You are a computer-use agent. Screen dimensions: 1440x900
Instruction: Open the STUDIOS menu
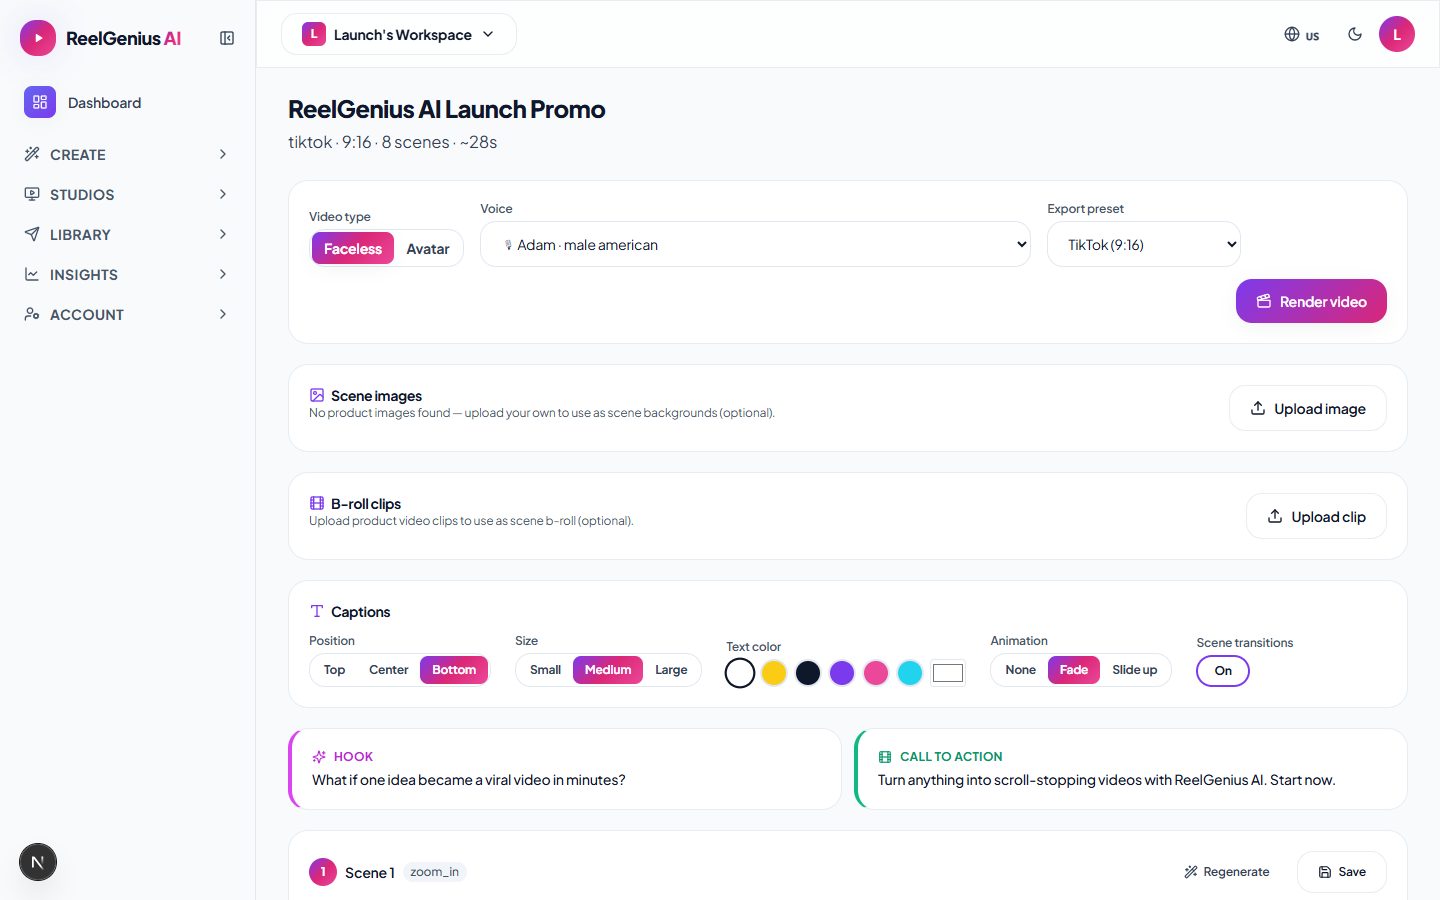pos(128,194)
